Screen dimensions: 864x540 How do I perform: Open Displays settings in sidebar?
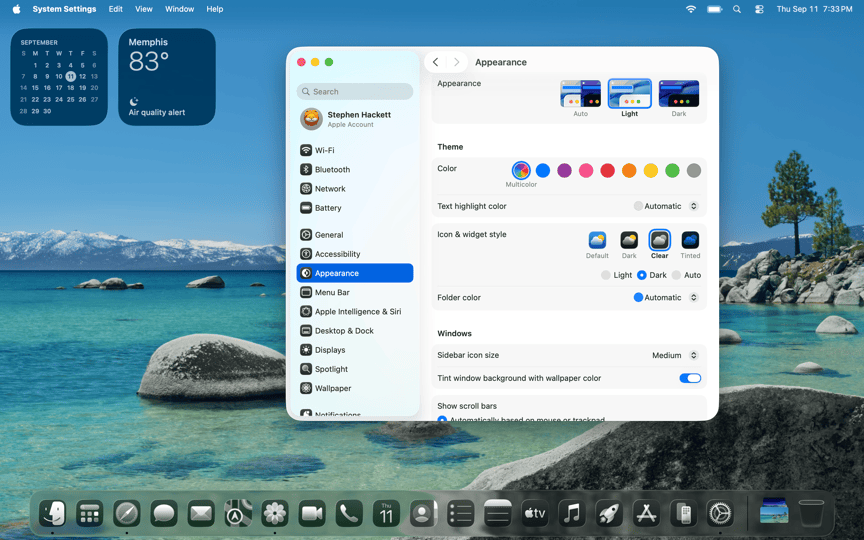pyautogui.click(x=354, y=350)
